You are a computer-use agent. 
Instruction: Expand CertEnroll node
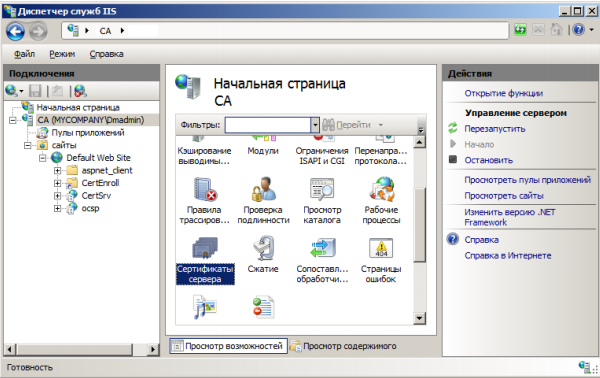57,183
